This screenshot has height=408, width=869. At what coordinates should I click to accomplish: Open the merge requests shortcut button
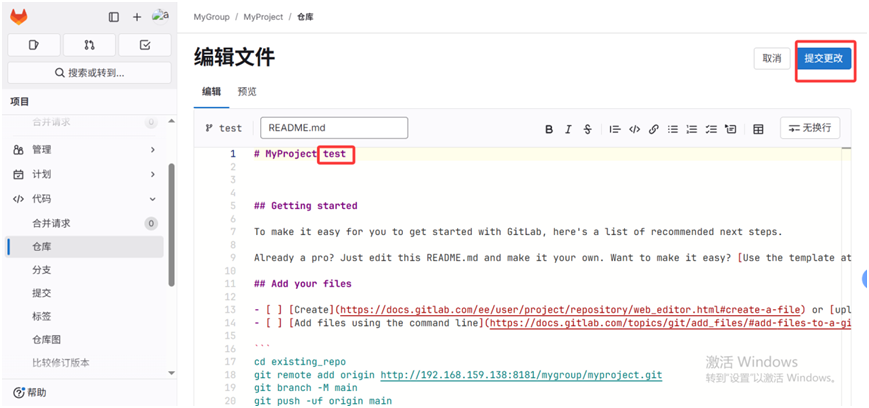tap(89, 45)
